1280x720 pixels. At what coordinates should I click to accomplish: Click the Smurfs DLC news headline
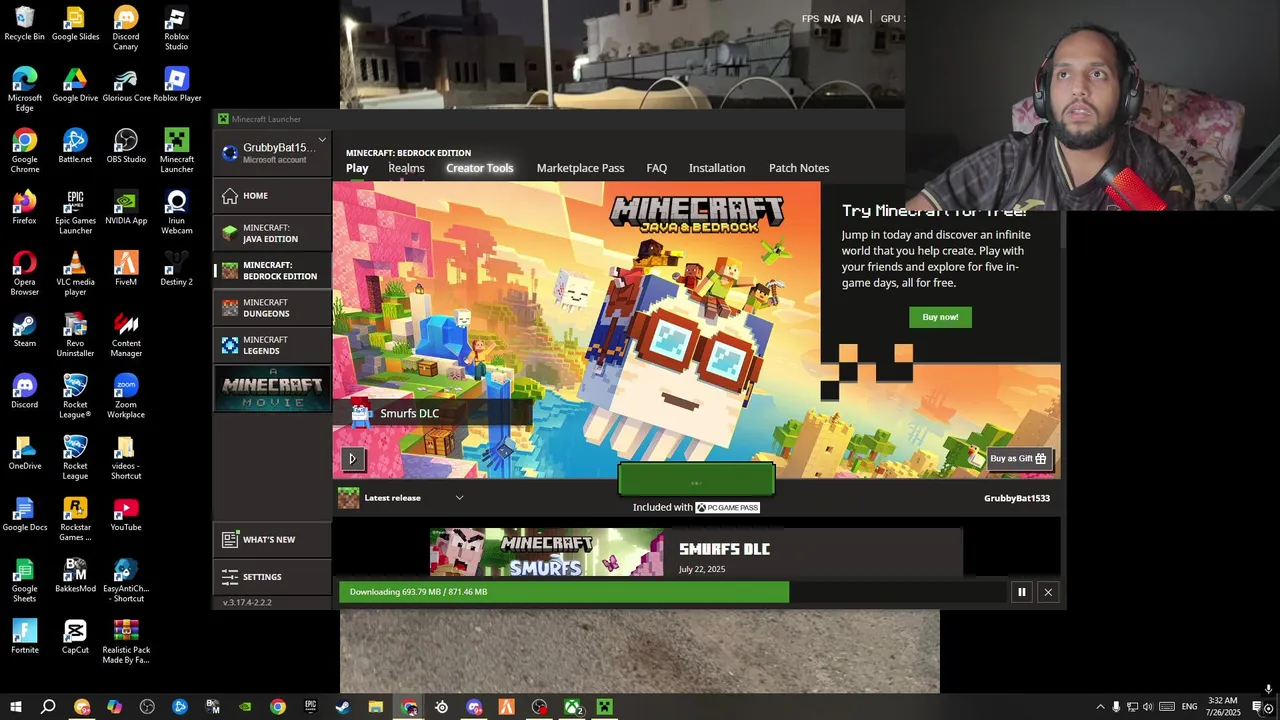[724, 549]
